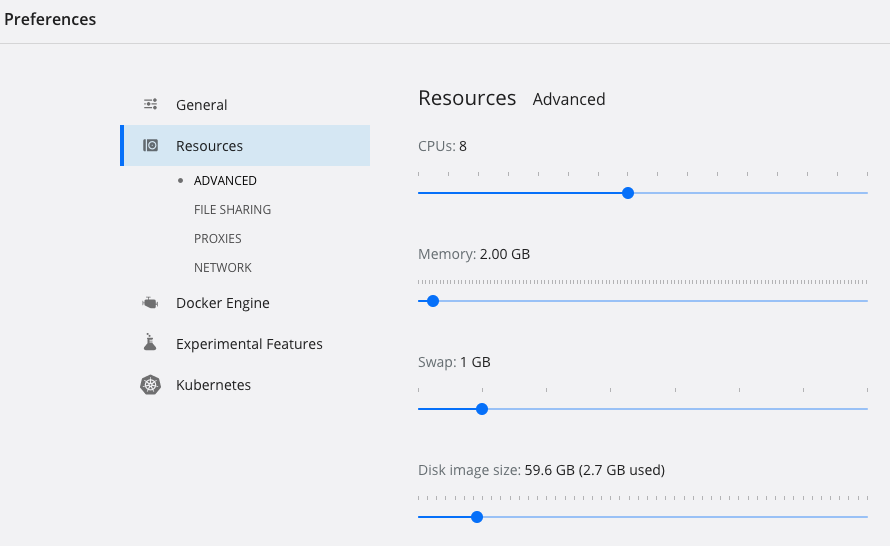Viewport: 890px width, 546px height.
Task: Click the Disk image size slider handle
Action: pyautogui.click(x=477, y=517)
